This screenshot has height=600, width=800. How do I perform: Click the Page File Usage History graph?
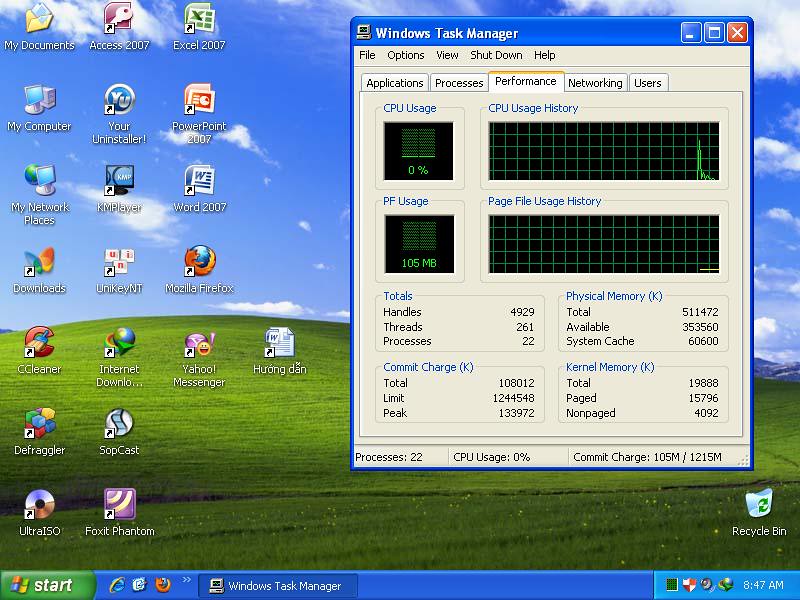[x=604, y=244]
